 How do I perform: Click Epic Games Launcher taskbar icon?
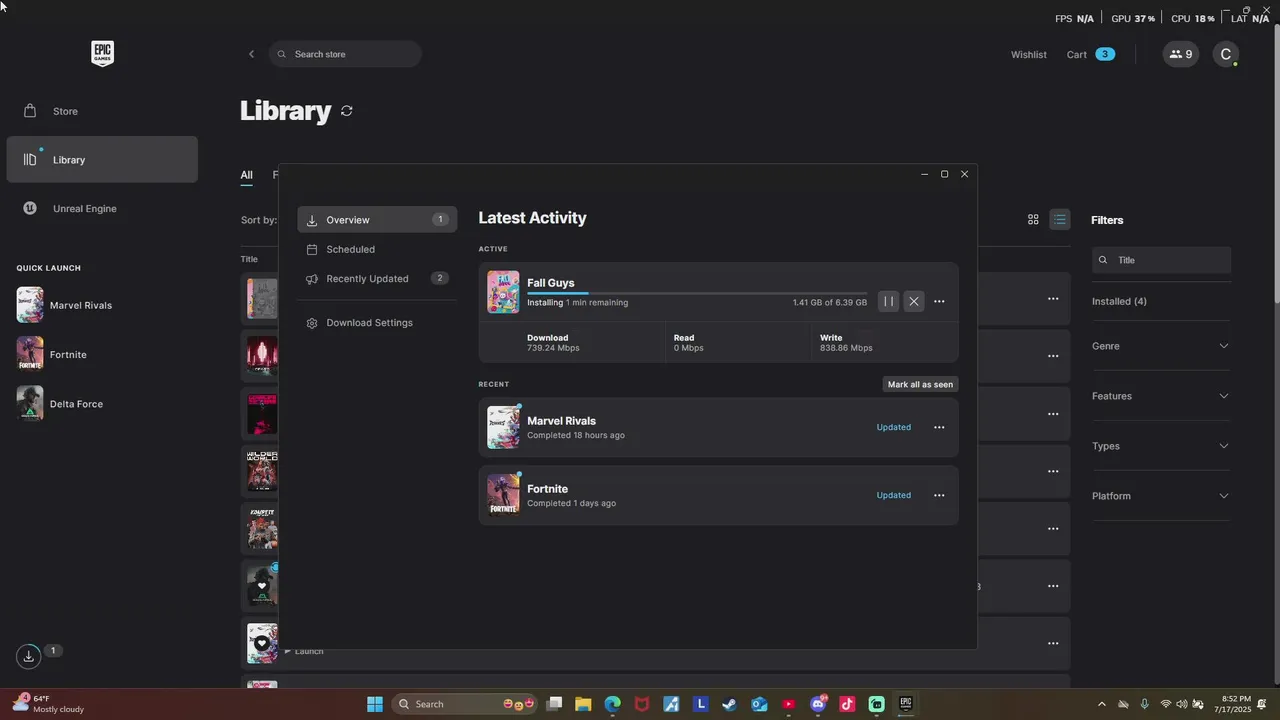[906, 704]
